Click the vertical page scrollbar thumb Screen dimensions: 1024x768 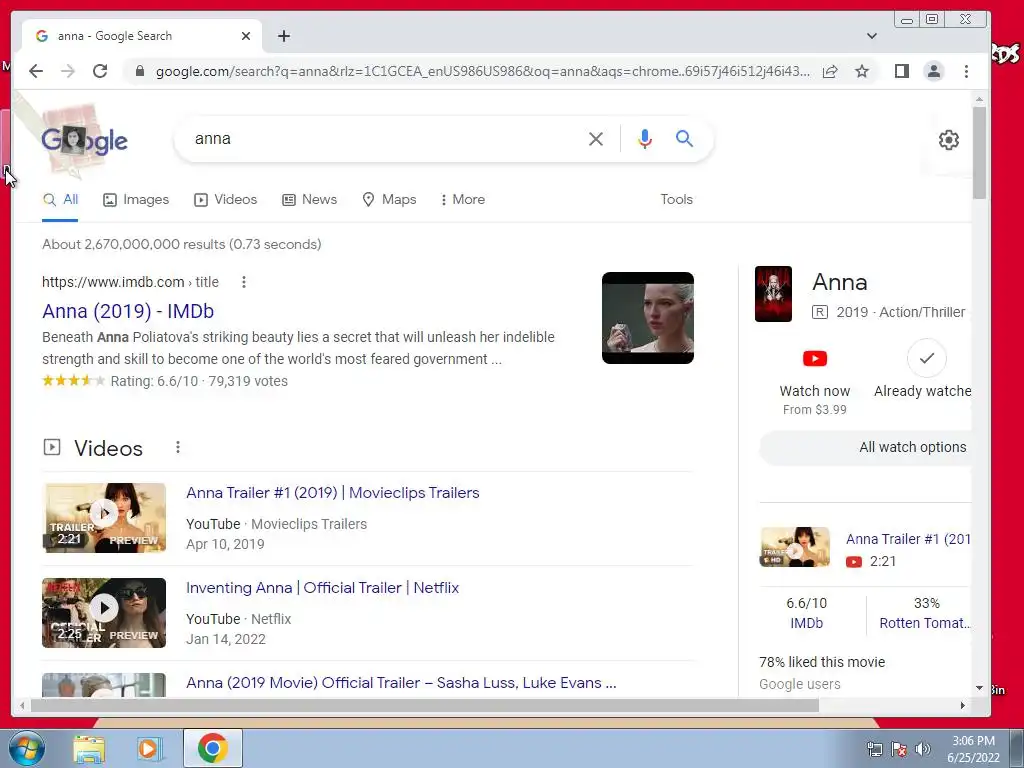click(979, 152)
